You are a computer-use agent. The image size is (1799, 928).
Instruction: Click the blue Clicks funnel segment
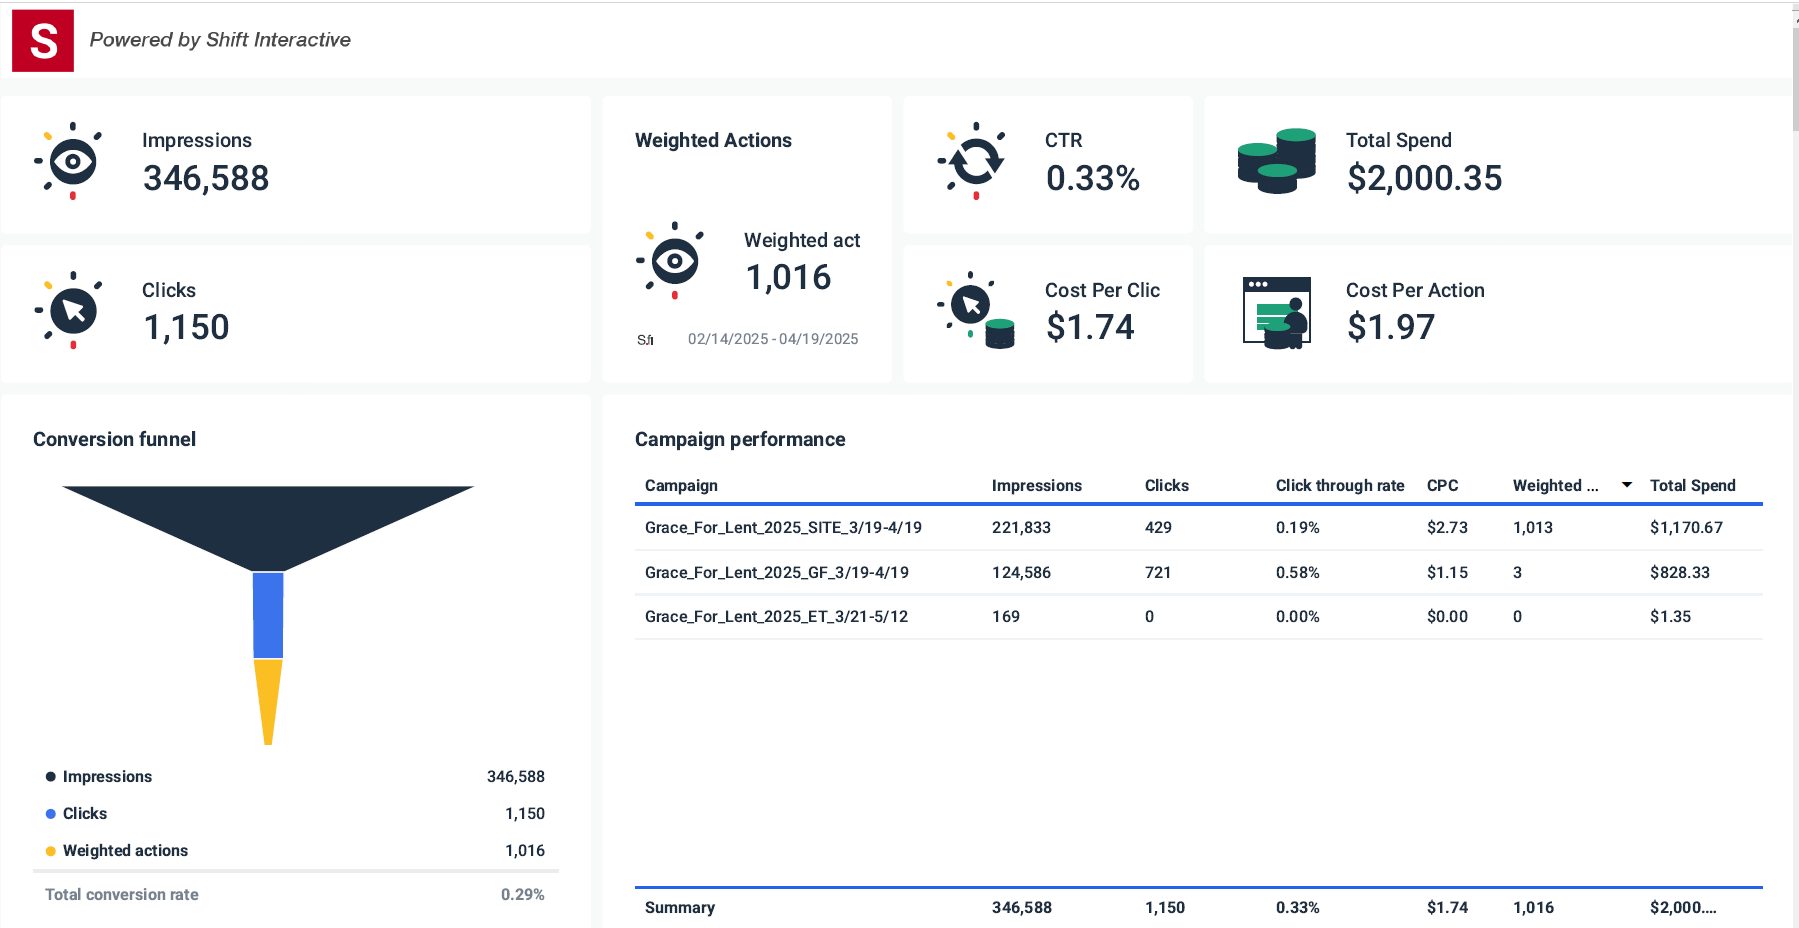268,614
